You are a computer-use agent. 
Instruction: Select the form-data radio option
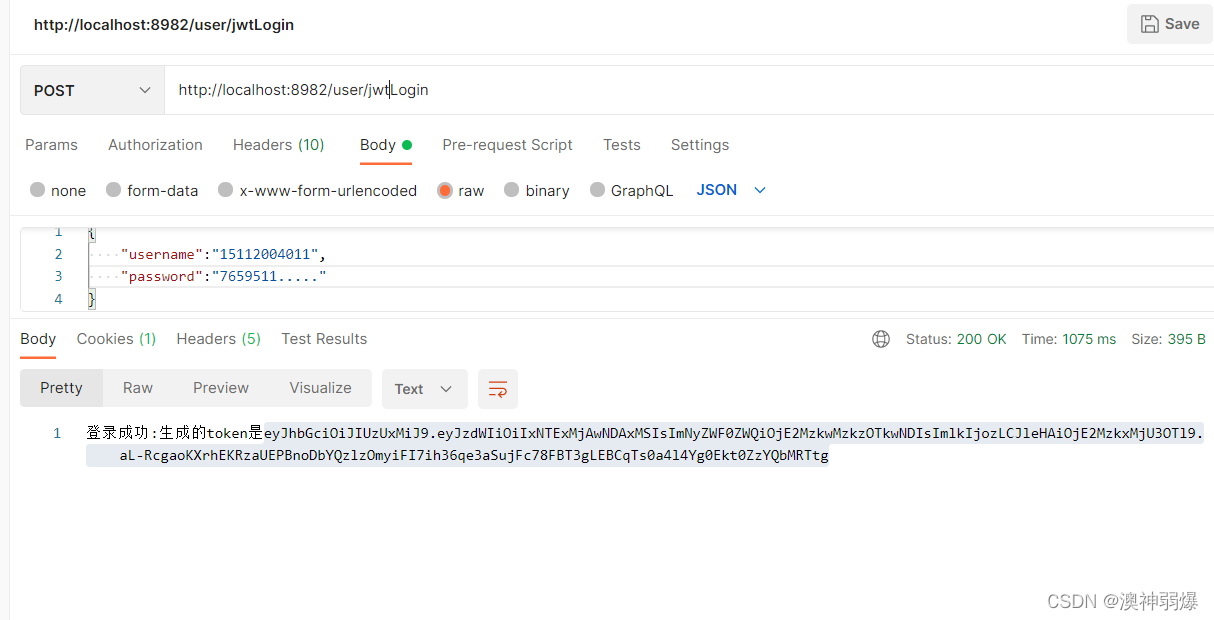coord(114,190)
